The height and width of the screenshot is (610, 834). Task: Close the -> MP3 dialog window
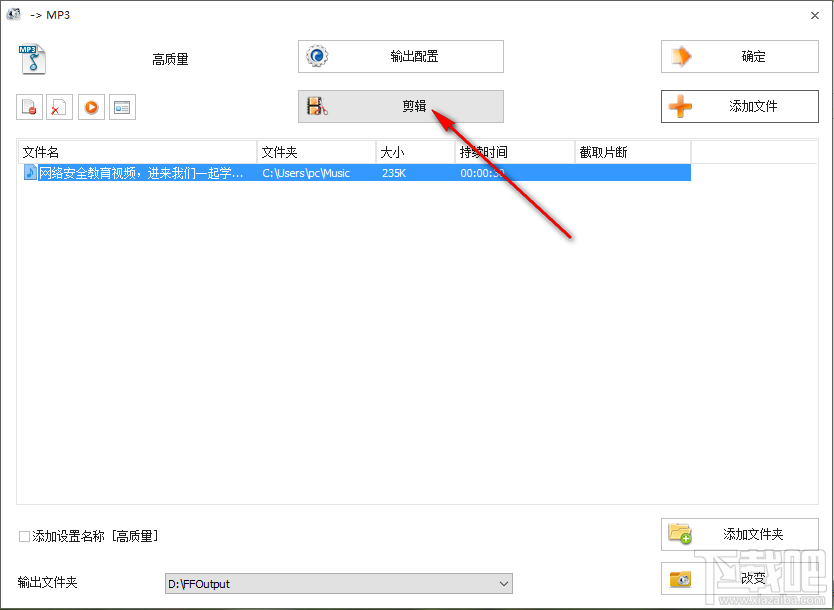coord(814,15)
